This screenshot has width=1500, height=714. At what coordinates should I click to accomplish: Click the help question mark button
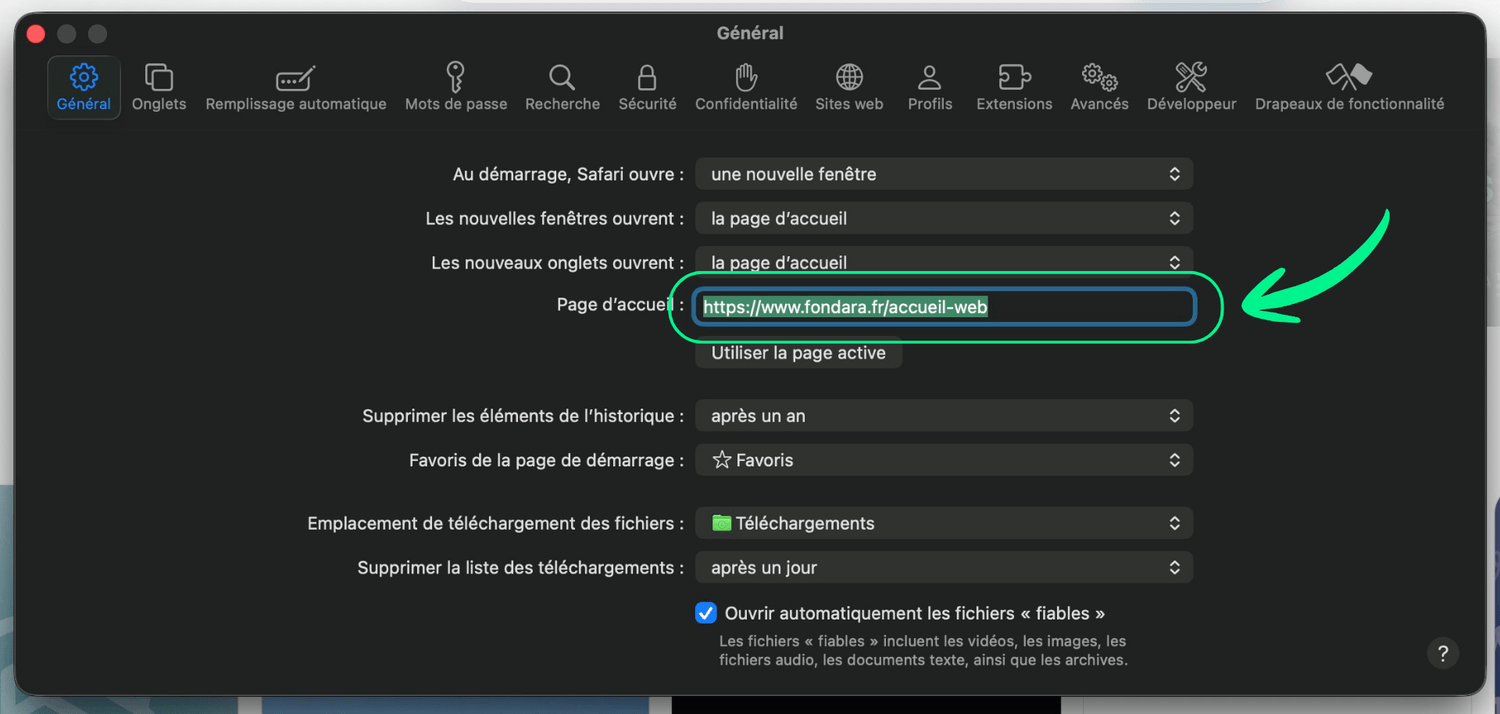1442,654
